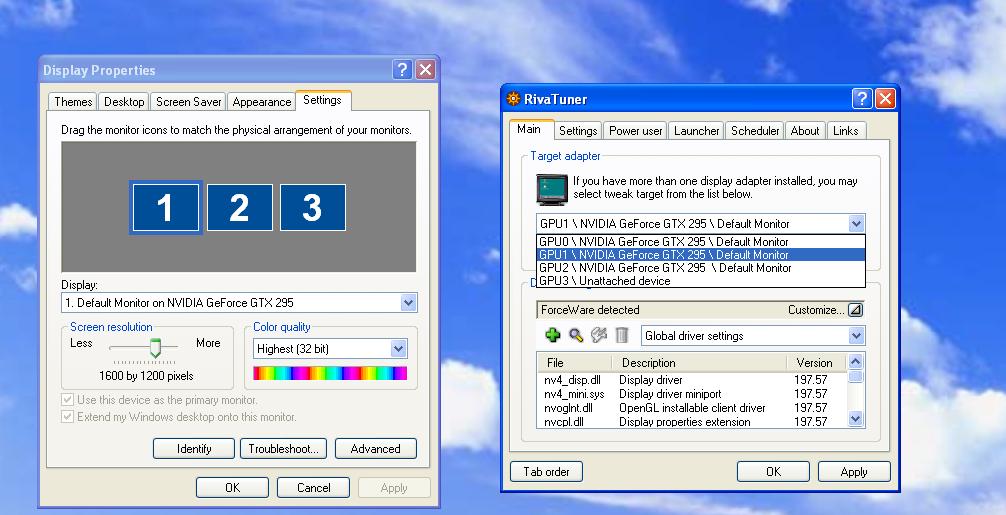This screenshot has width=1006, height=515.
Task: Click RivaTuner gear icon in title bar
Action: pyautogui.click(x=513, y=99)
